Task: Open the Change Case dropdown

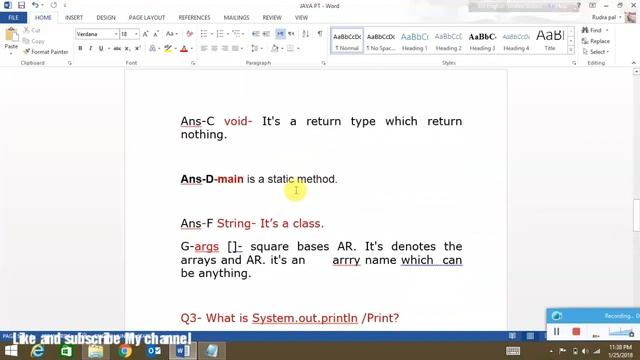Action: 171,34
